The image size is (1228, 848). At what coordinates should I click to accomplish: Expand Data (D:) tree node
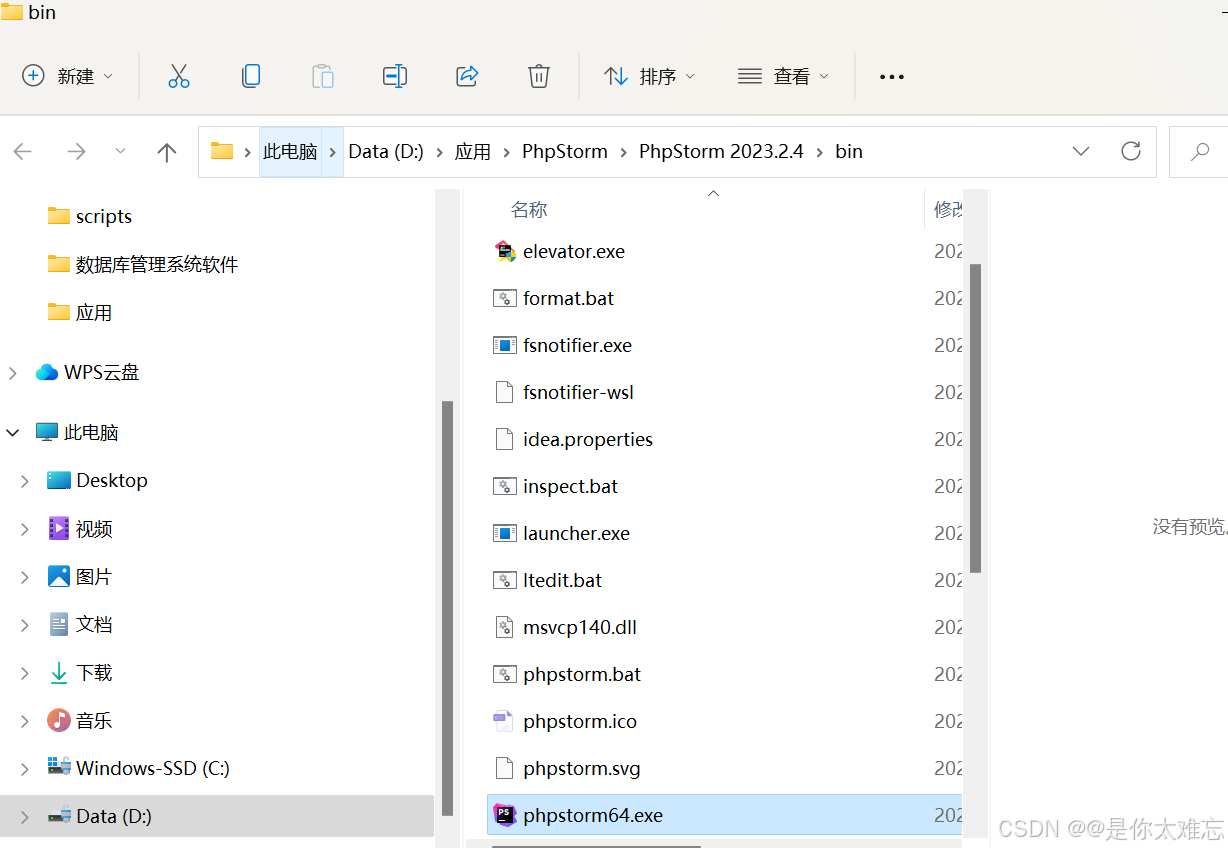click(x=25, y=817)
